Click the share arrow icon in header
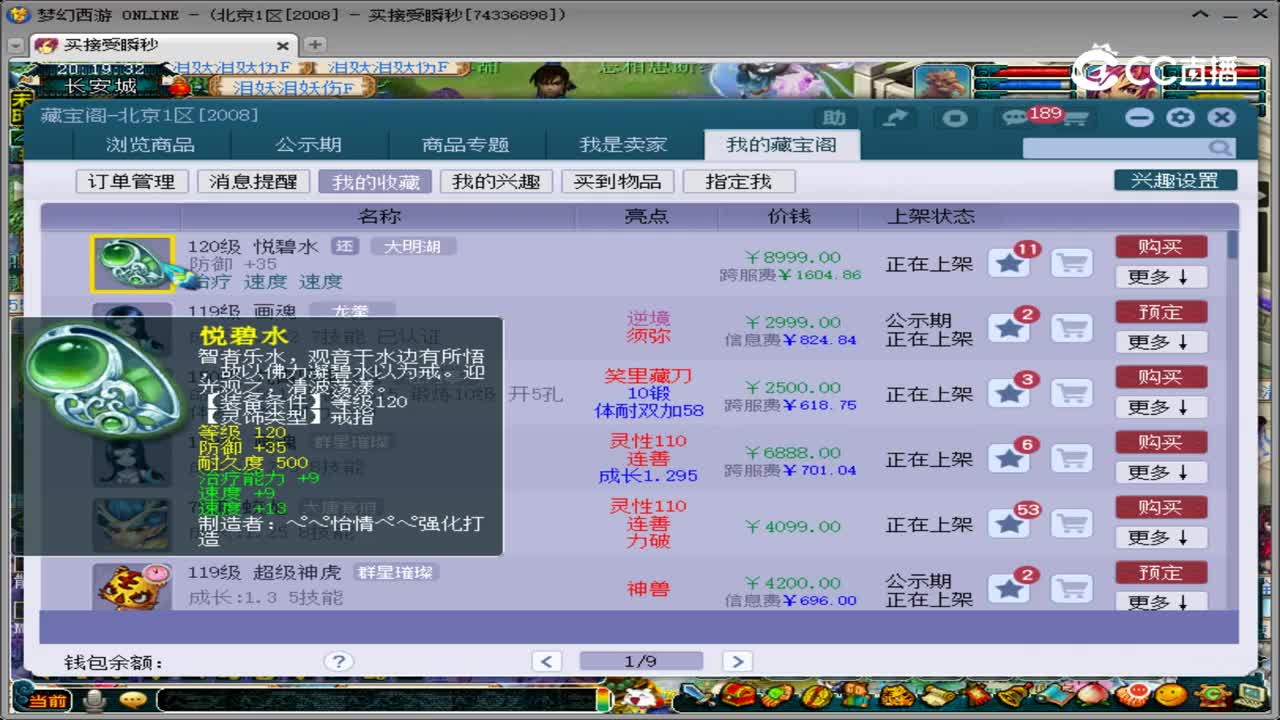Screen dimensions: 1280x720 (x=896, y=118)
